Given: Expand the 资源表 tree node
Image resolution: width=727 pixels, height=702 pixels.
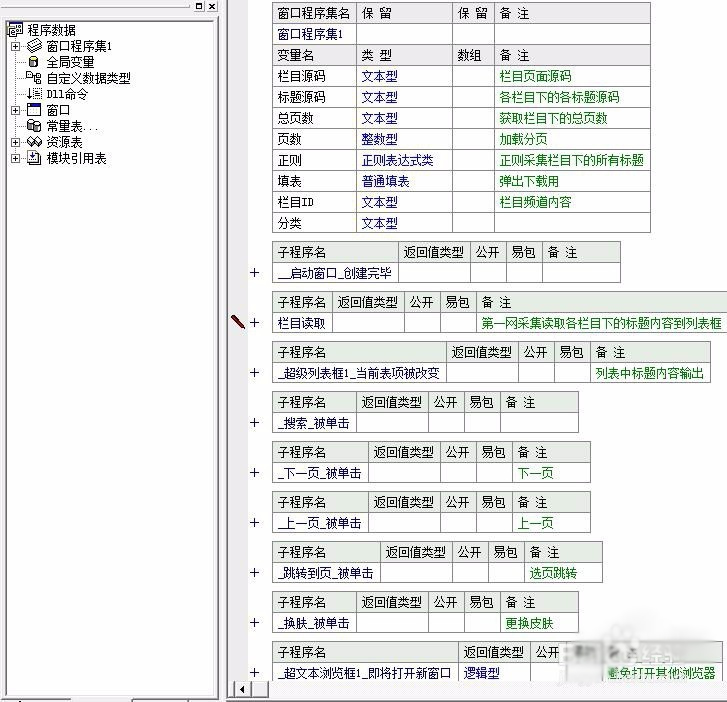Looking at the screenshot, I should pyautogui.click(x=15, y=142).
